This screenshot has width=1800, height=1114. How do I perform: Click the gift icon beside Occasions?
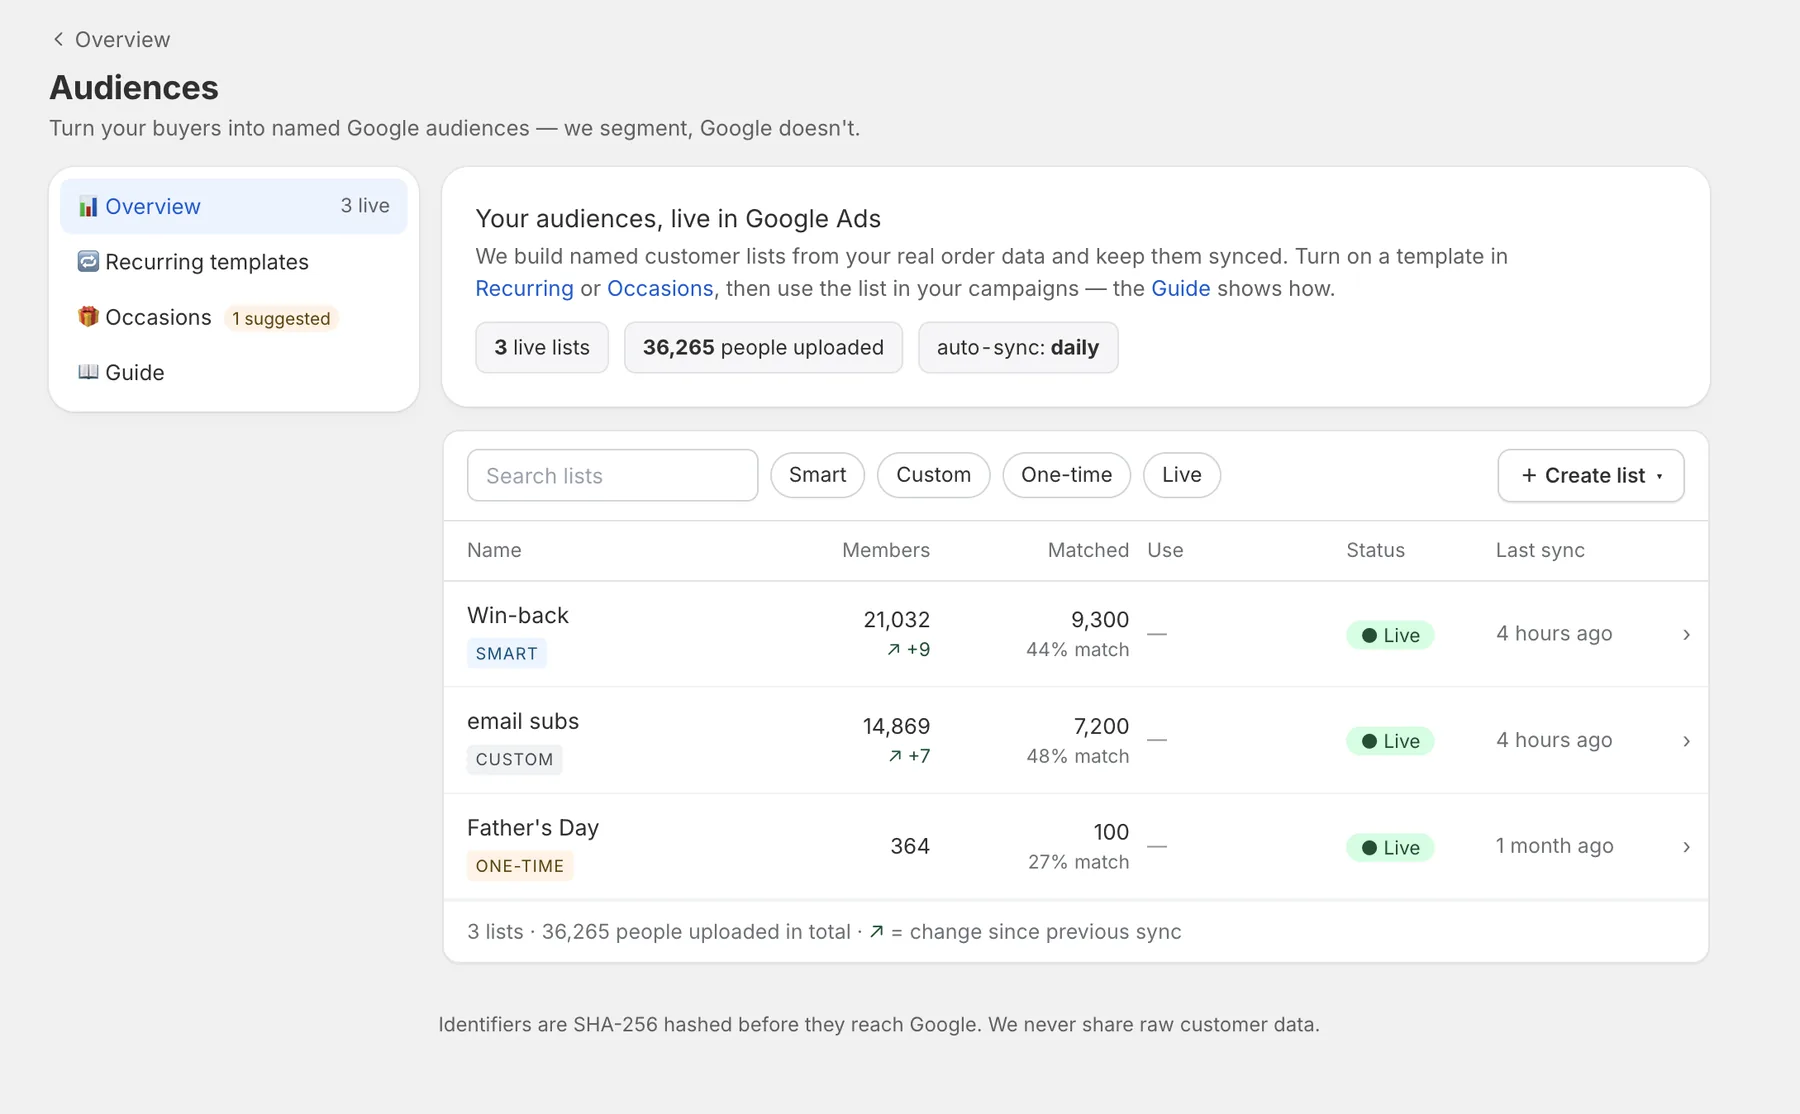click(88, 316)
